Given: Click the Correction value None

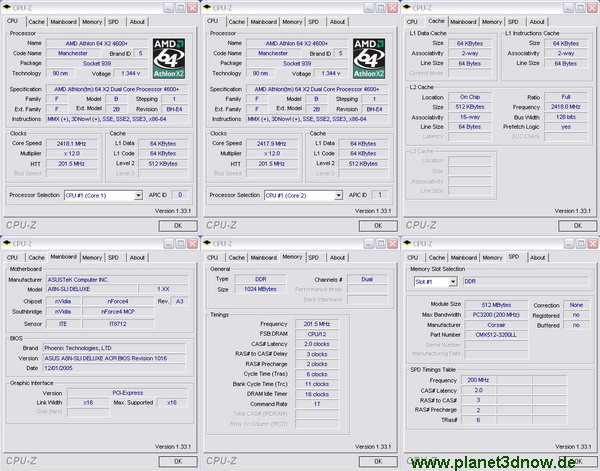Looking at the screenshot, I should (x=576, y=305).
